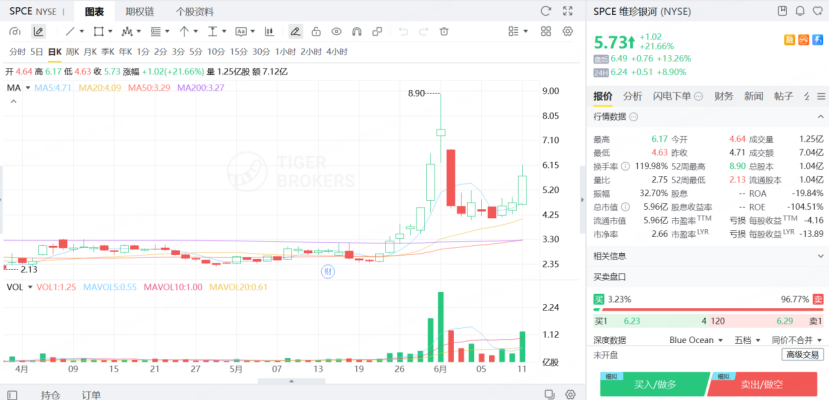Open the chart list layout dropdown
Screen dimensions: 829x400
click(x=518, y=32)
